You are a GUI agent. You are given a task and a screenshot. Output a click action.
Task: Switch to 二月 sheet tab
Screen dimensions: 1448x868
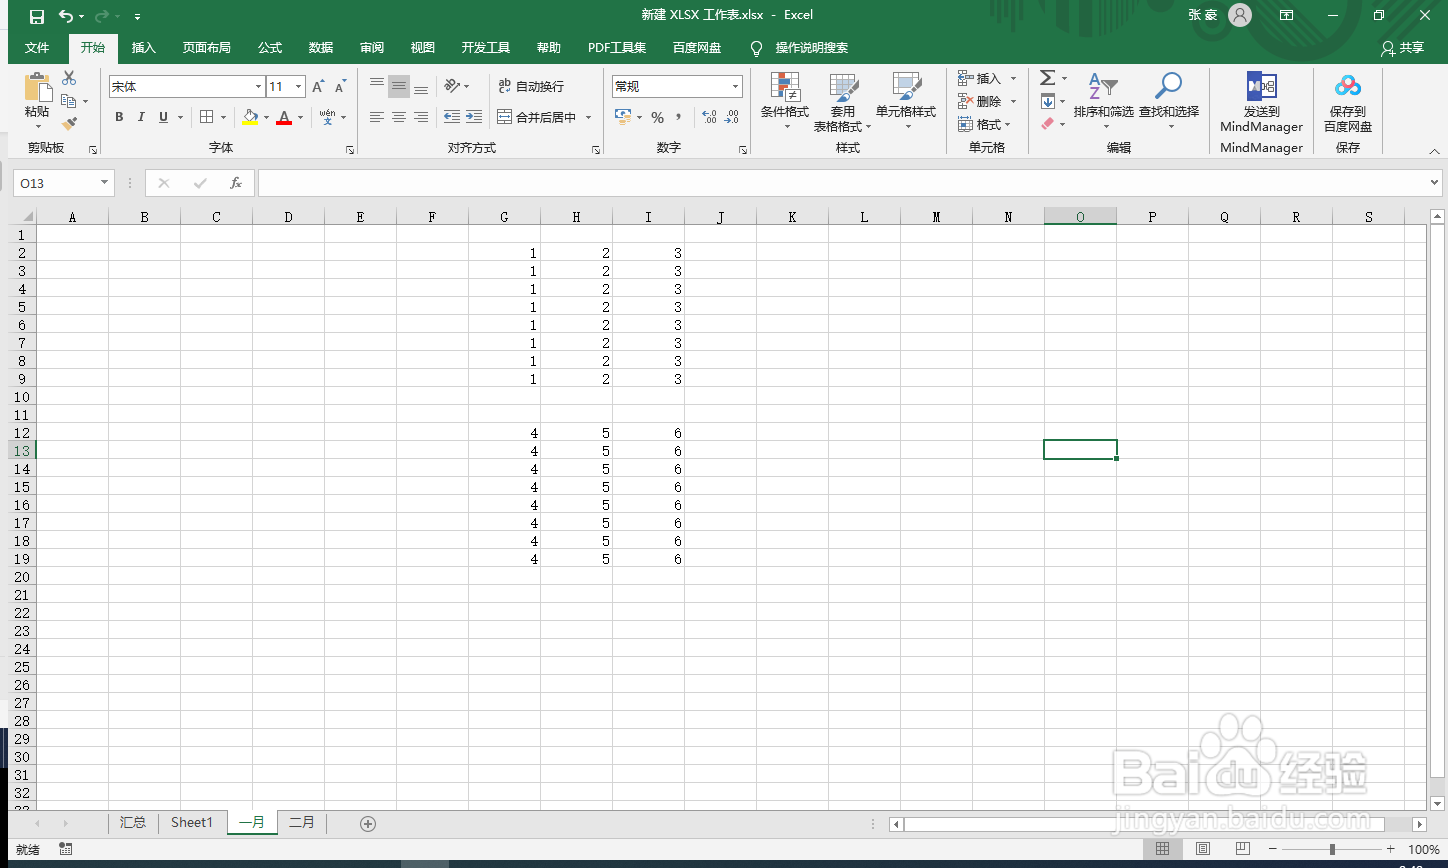302,822
